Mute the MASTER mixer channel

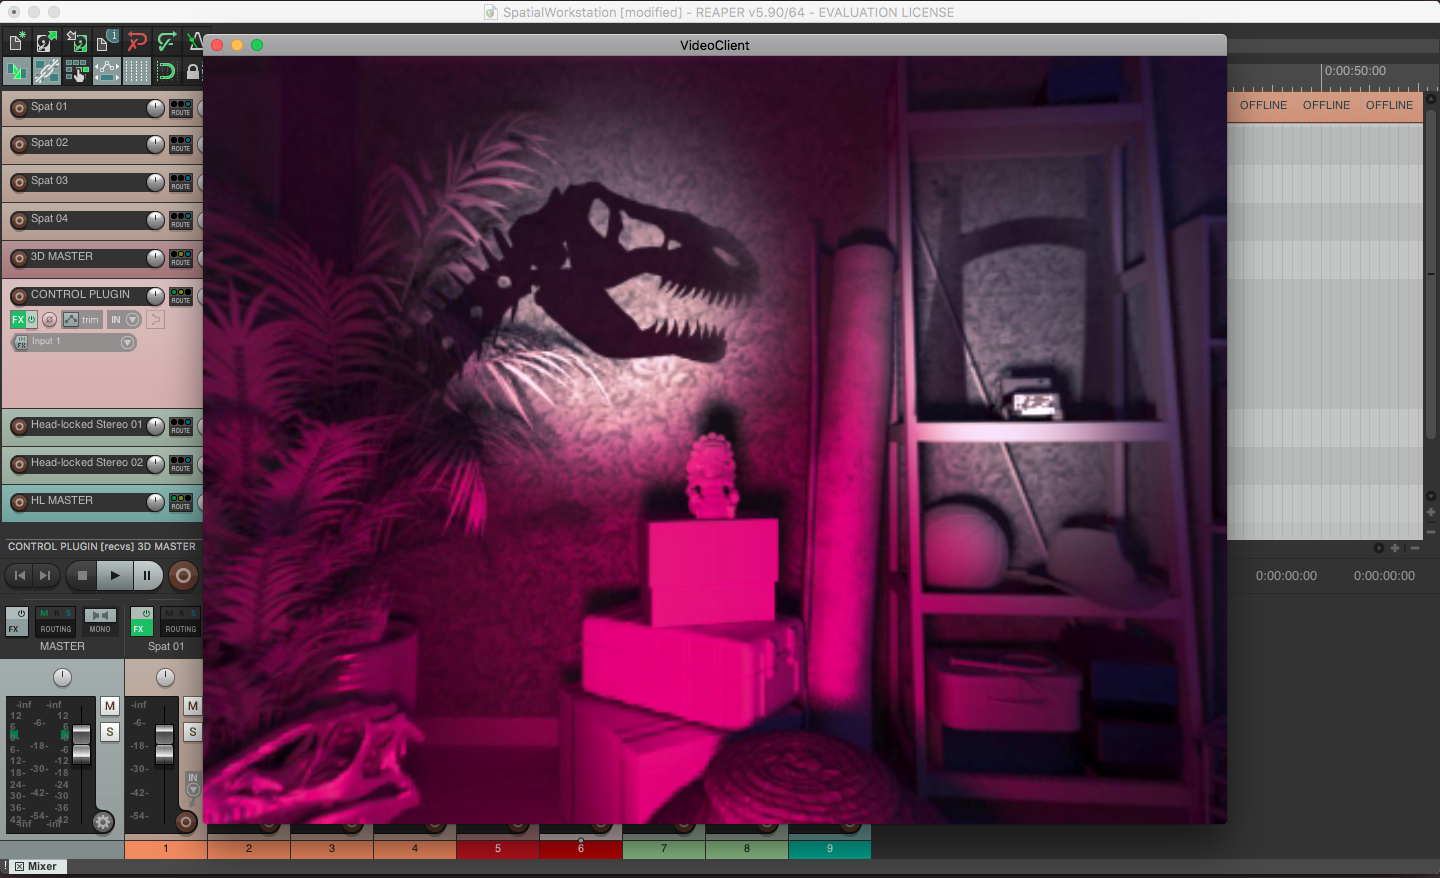coord(110,706)
